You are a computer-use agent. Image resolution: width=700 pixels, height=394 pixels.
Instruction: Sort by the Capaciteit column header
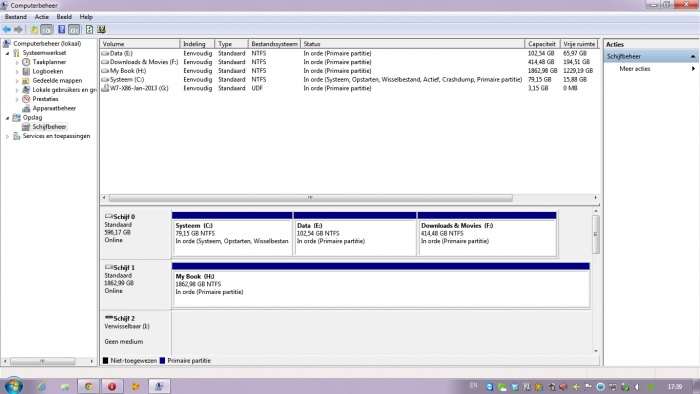pos(542,44)
